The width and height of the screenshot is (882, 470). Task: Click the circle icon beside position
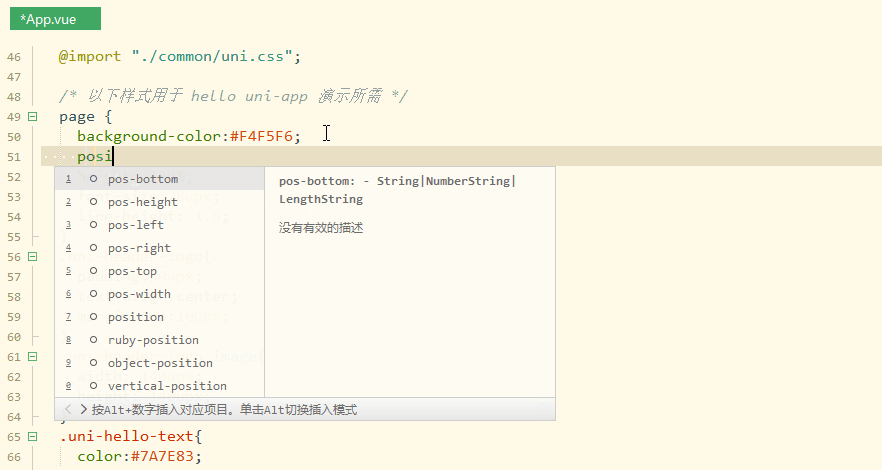(x=93, y=317)
